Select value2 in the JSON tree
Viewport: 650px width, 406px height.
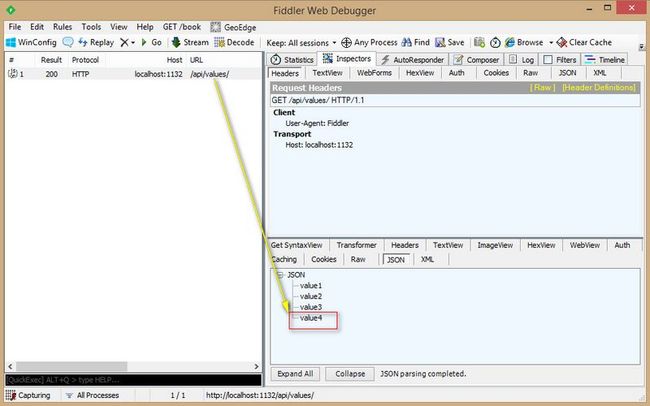click(x=311, y=297)
